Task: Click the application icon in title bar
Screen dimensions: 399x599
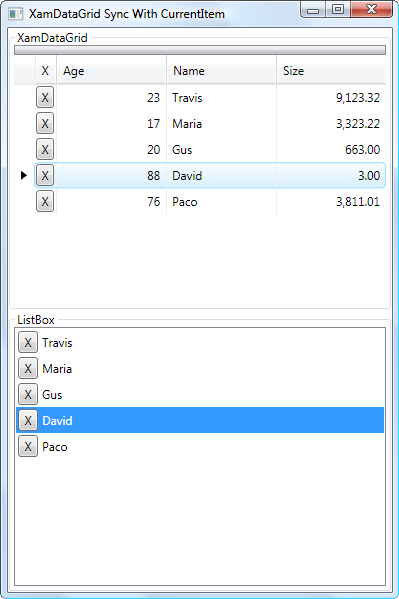Action: (16, 14)
